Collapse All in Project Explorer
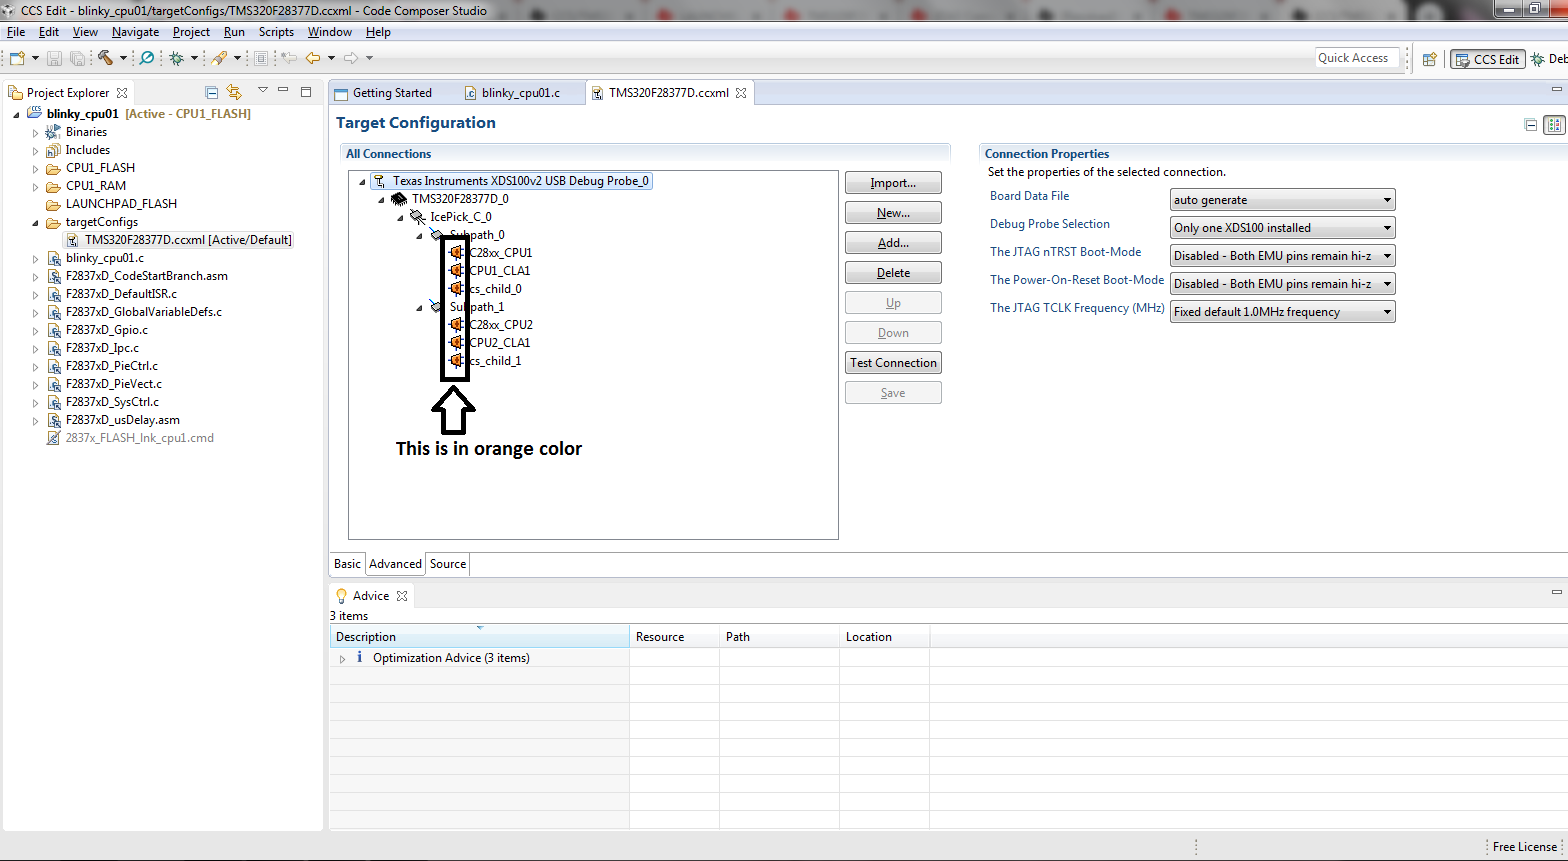1568x861 pixels. 212,92
